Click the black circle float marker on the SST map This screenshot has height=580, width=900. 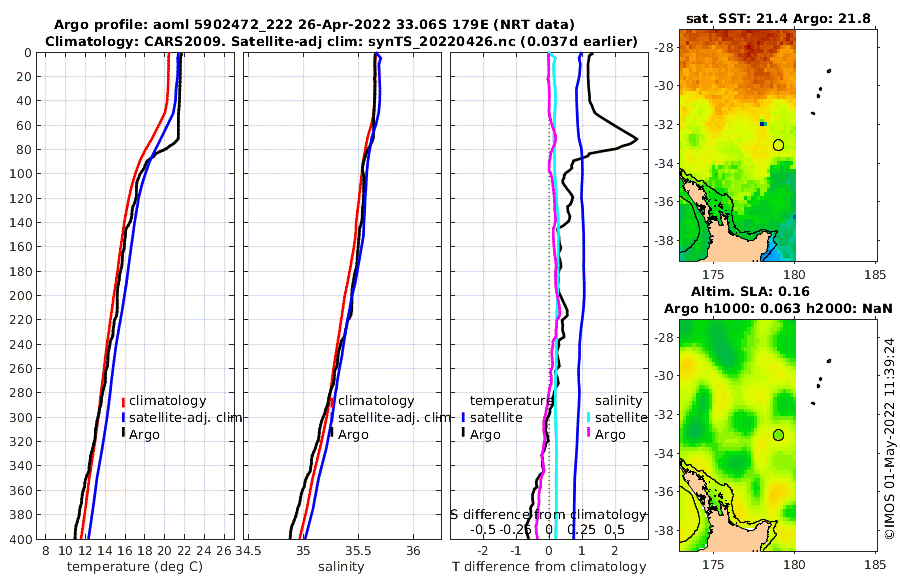pyautogui.click(x=778, y=145)
